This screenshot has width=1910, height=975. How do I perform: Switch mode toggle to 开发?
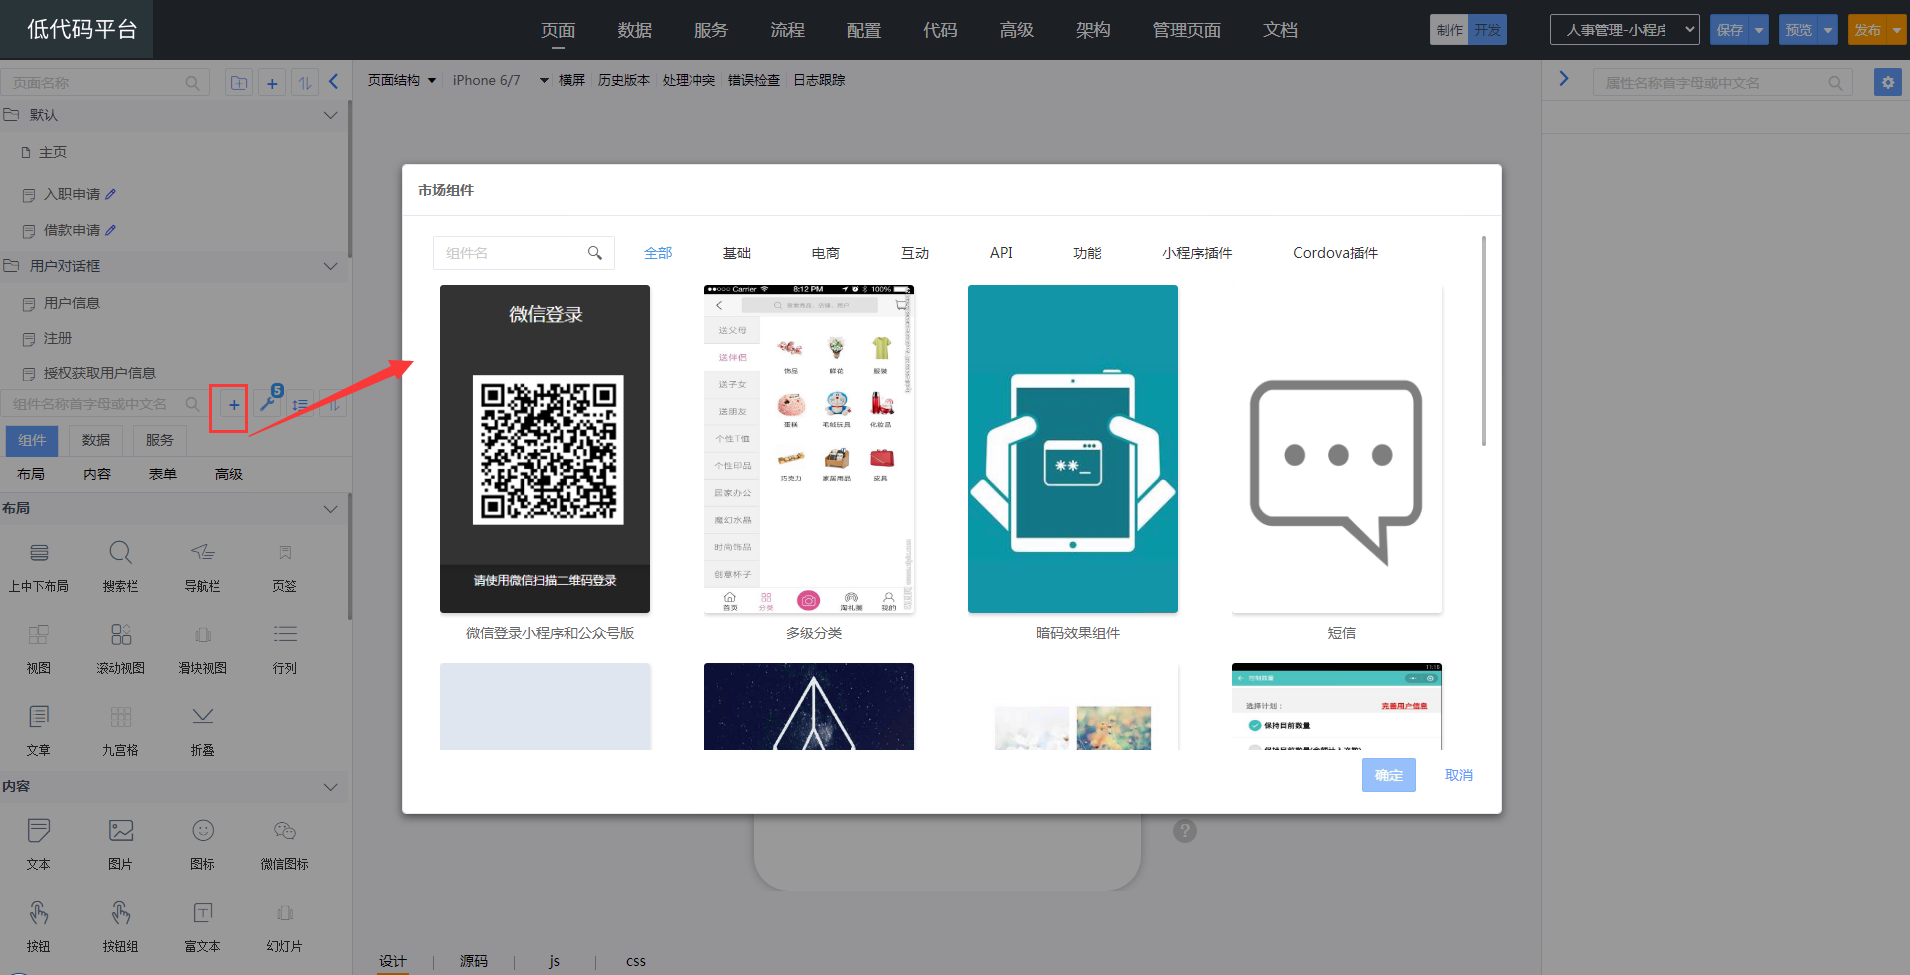point(1487,30)
